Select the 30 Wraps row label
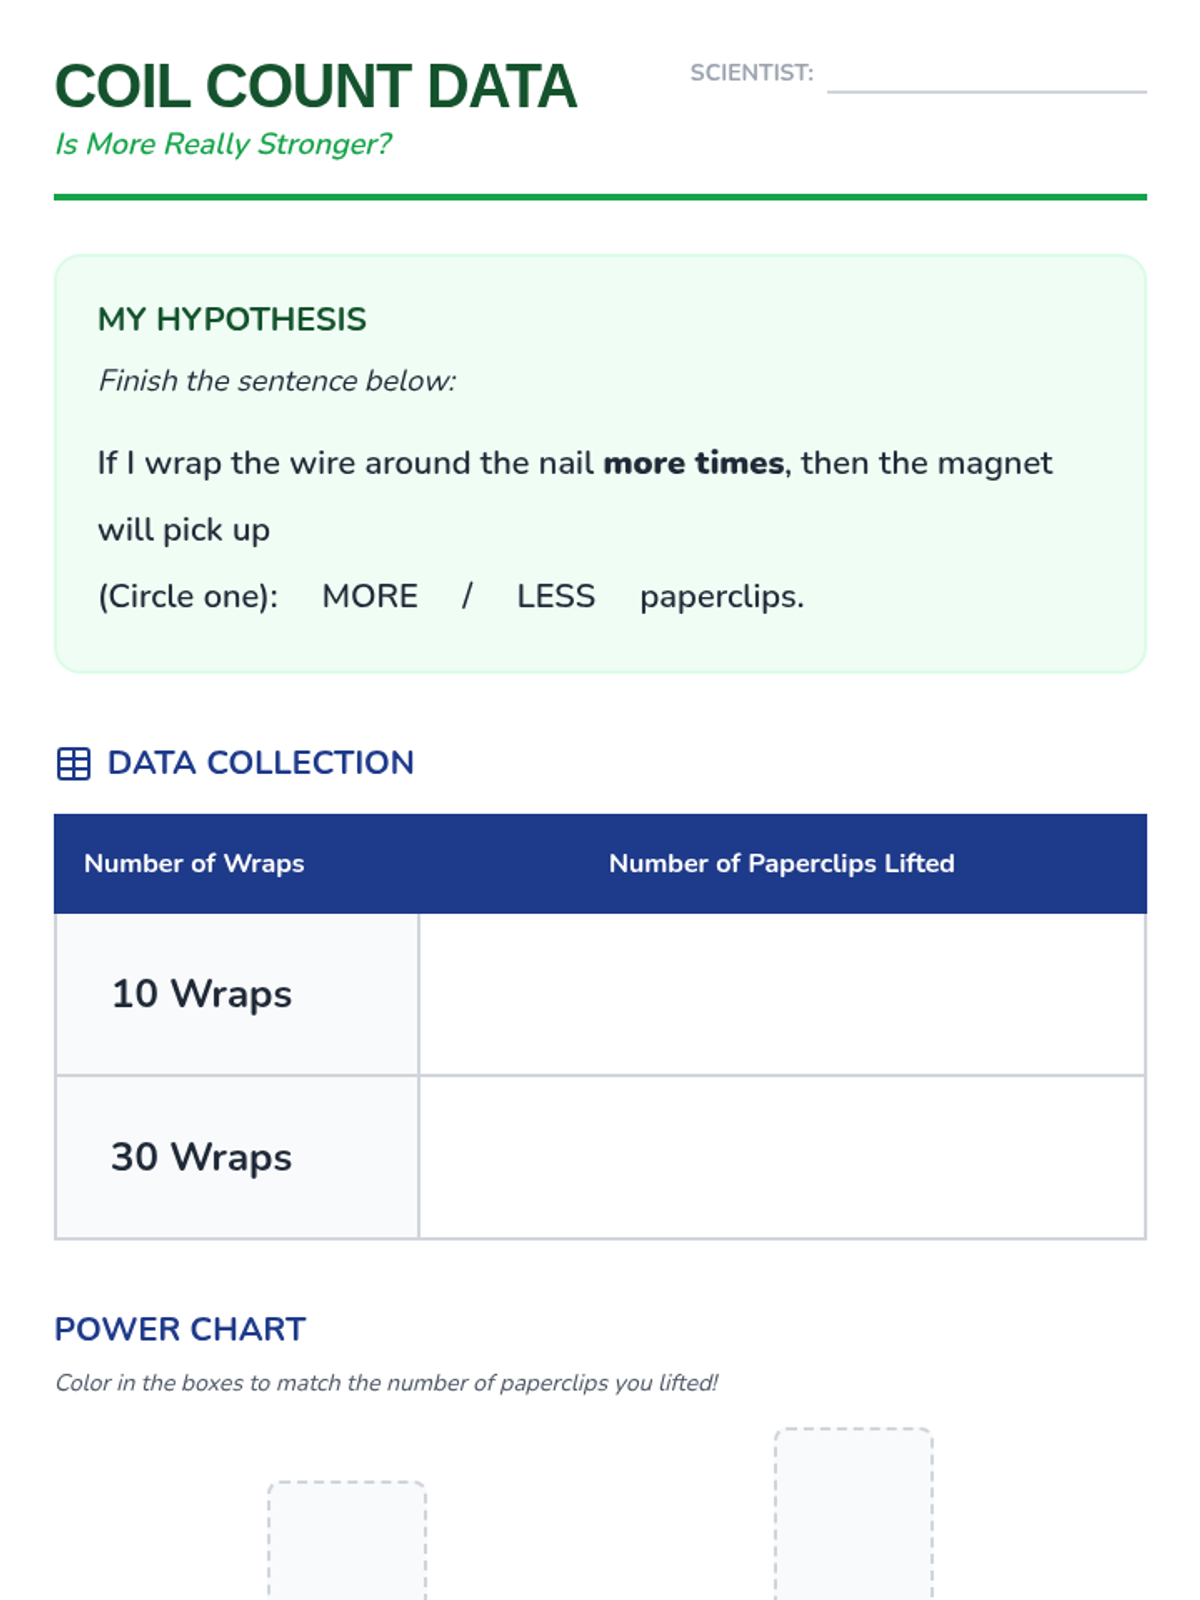Screen dimensions: 1200x1600 (202, 1157)
